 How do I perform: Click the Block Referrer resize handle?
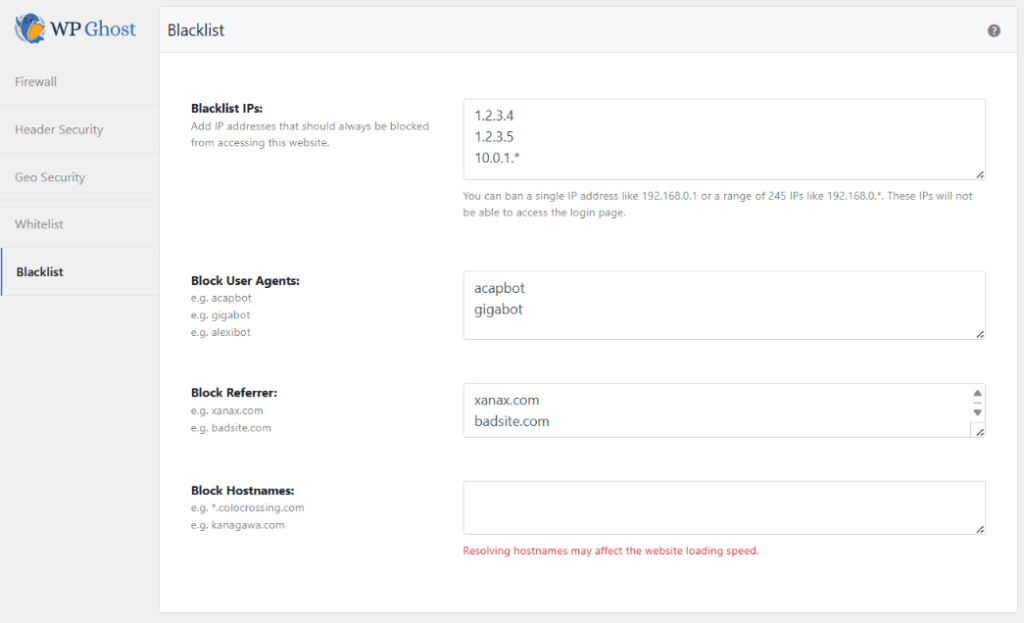coord(979,432)
